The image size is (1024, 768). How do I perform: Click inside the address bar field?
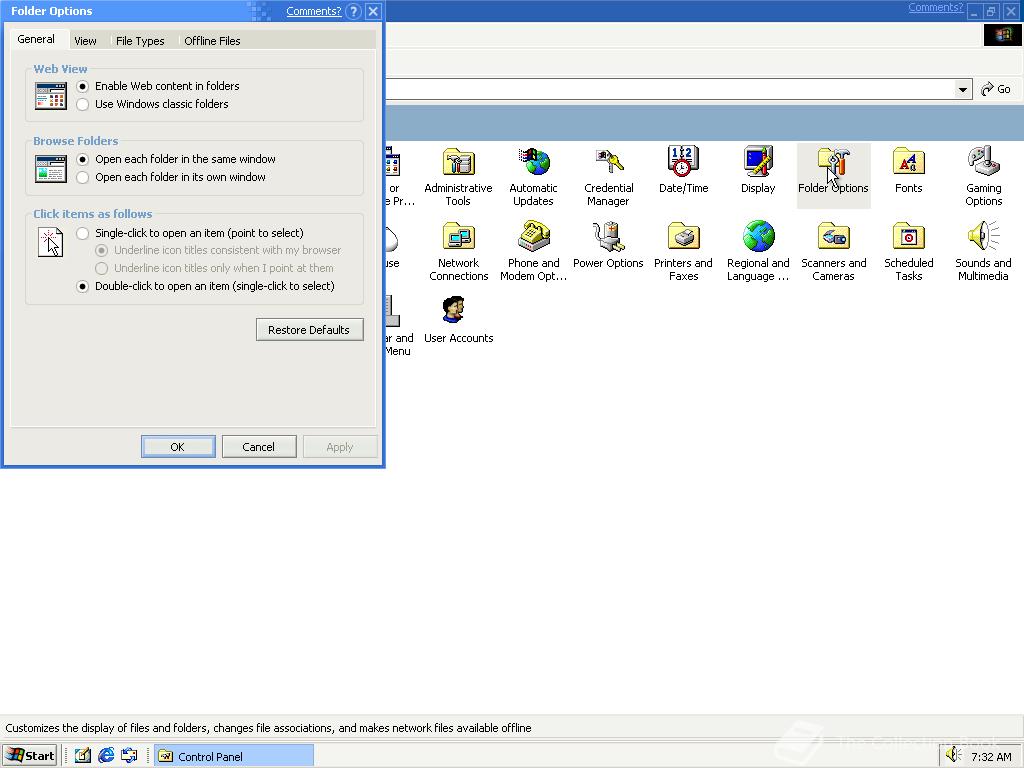[669, 89]
